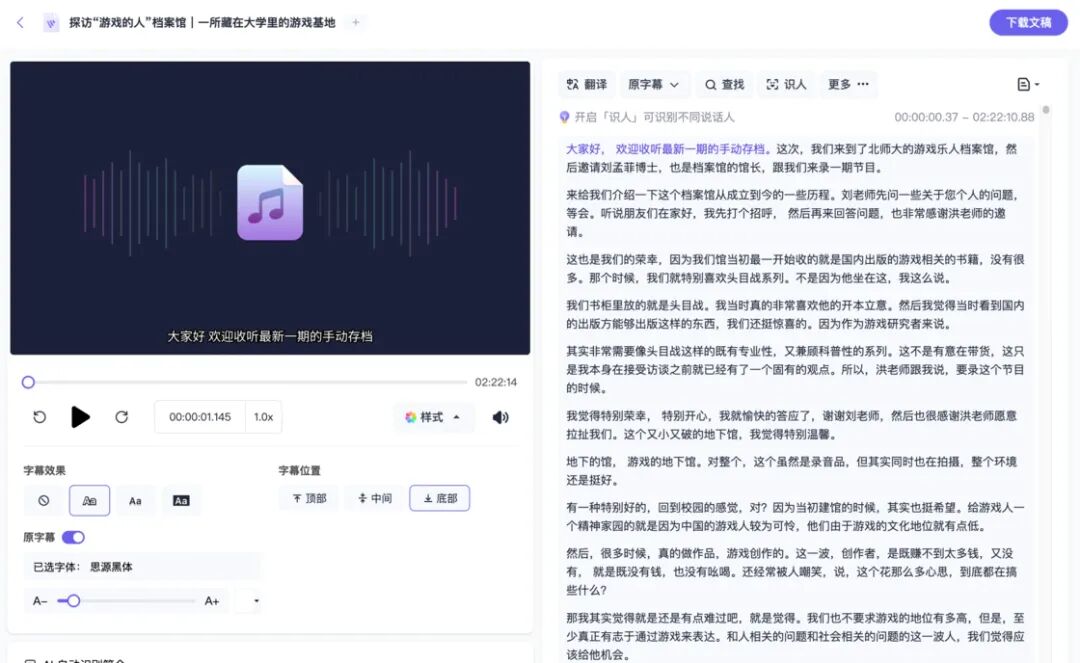Screen dimensions: 1080x663
Task: Click the 00:00:01.145 timecode field
Action: pos(200,417)
